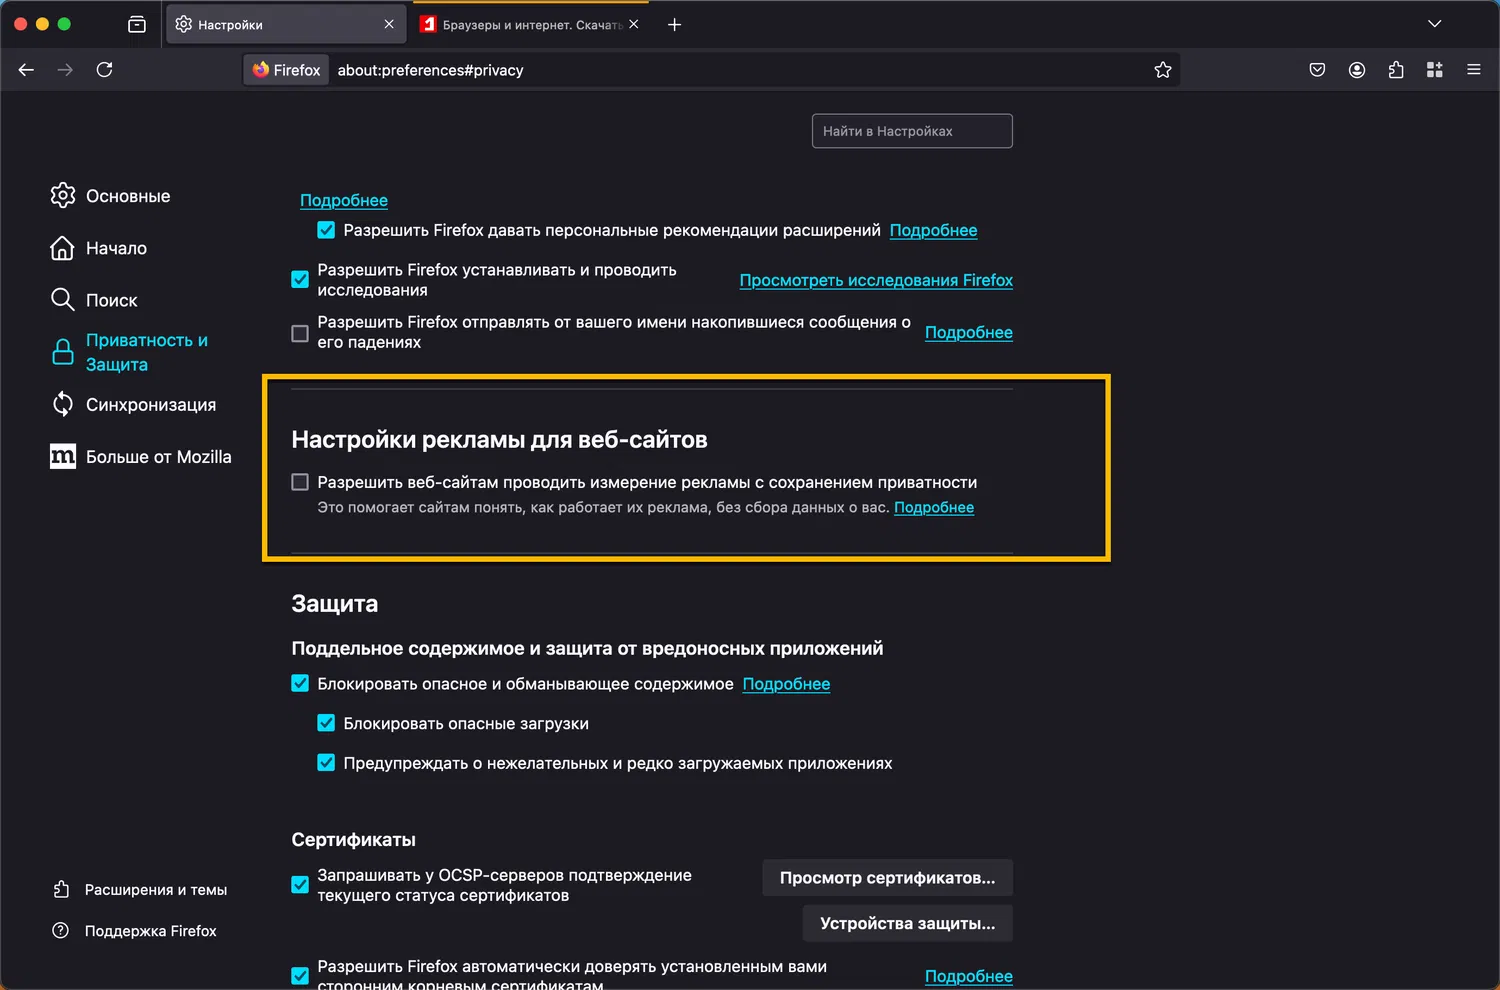Bookmark this page with the star icon
The width and height of the screenshot is (1500, 990).
pos(1162,70)
